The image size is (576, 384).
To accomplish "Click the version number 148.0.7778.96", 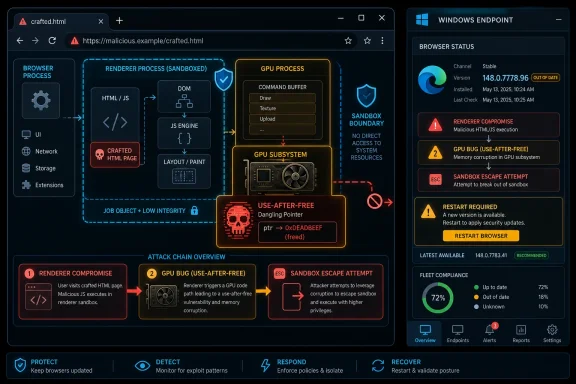I will coord(505,78).
